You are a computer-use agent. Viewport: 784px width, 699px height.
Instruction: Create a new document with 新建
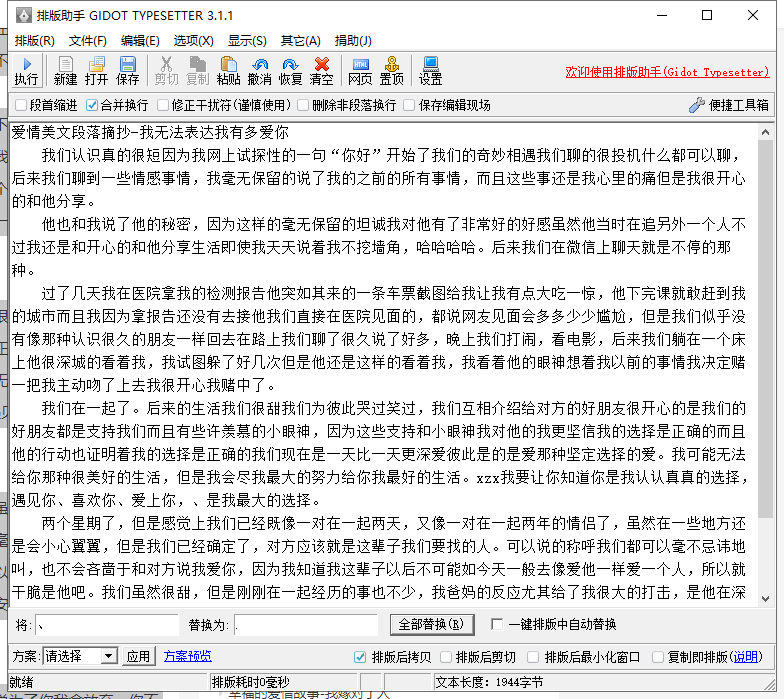(65, 71)
